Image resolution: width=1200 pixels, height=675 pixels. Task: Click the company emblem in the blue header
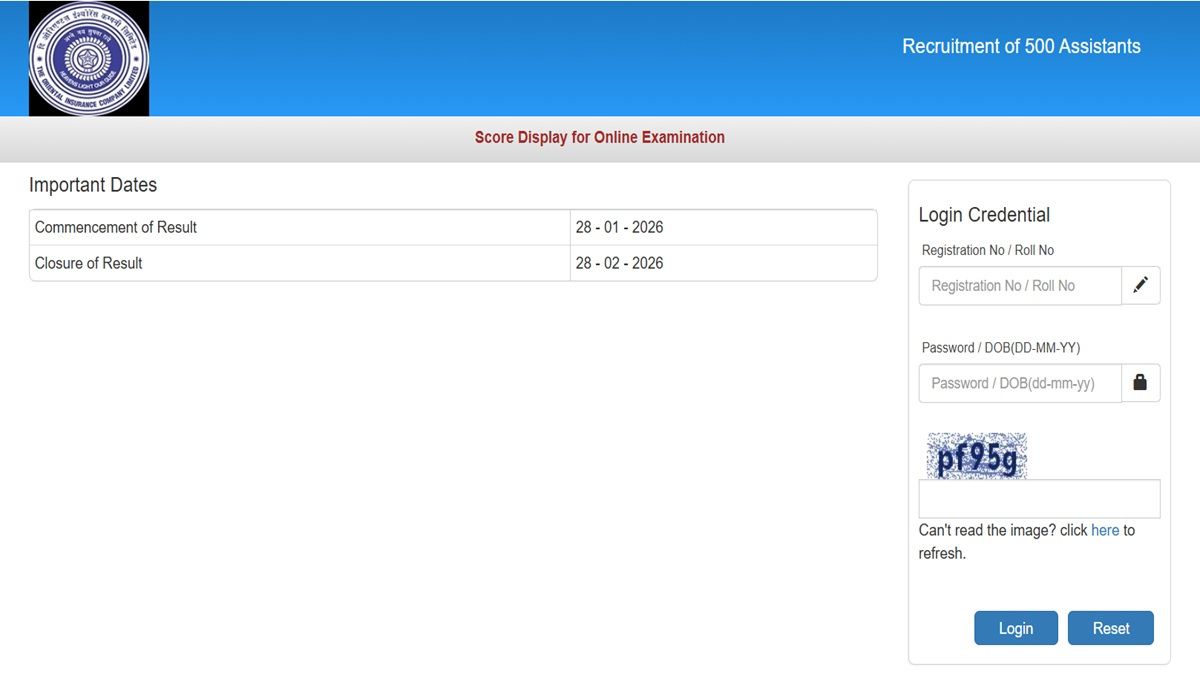click(x=88, y=58)
